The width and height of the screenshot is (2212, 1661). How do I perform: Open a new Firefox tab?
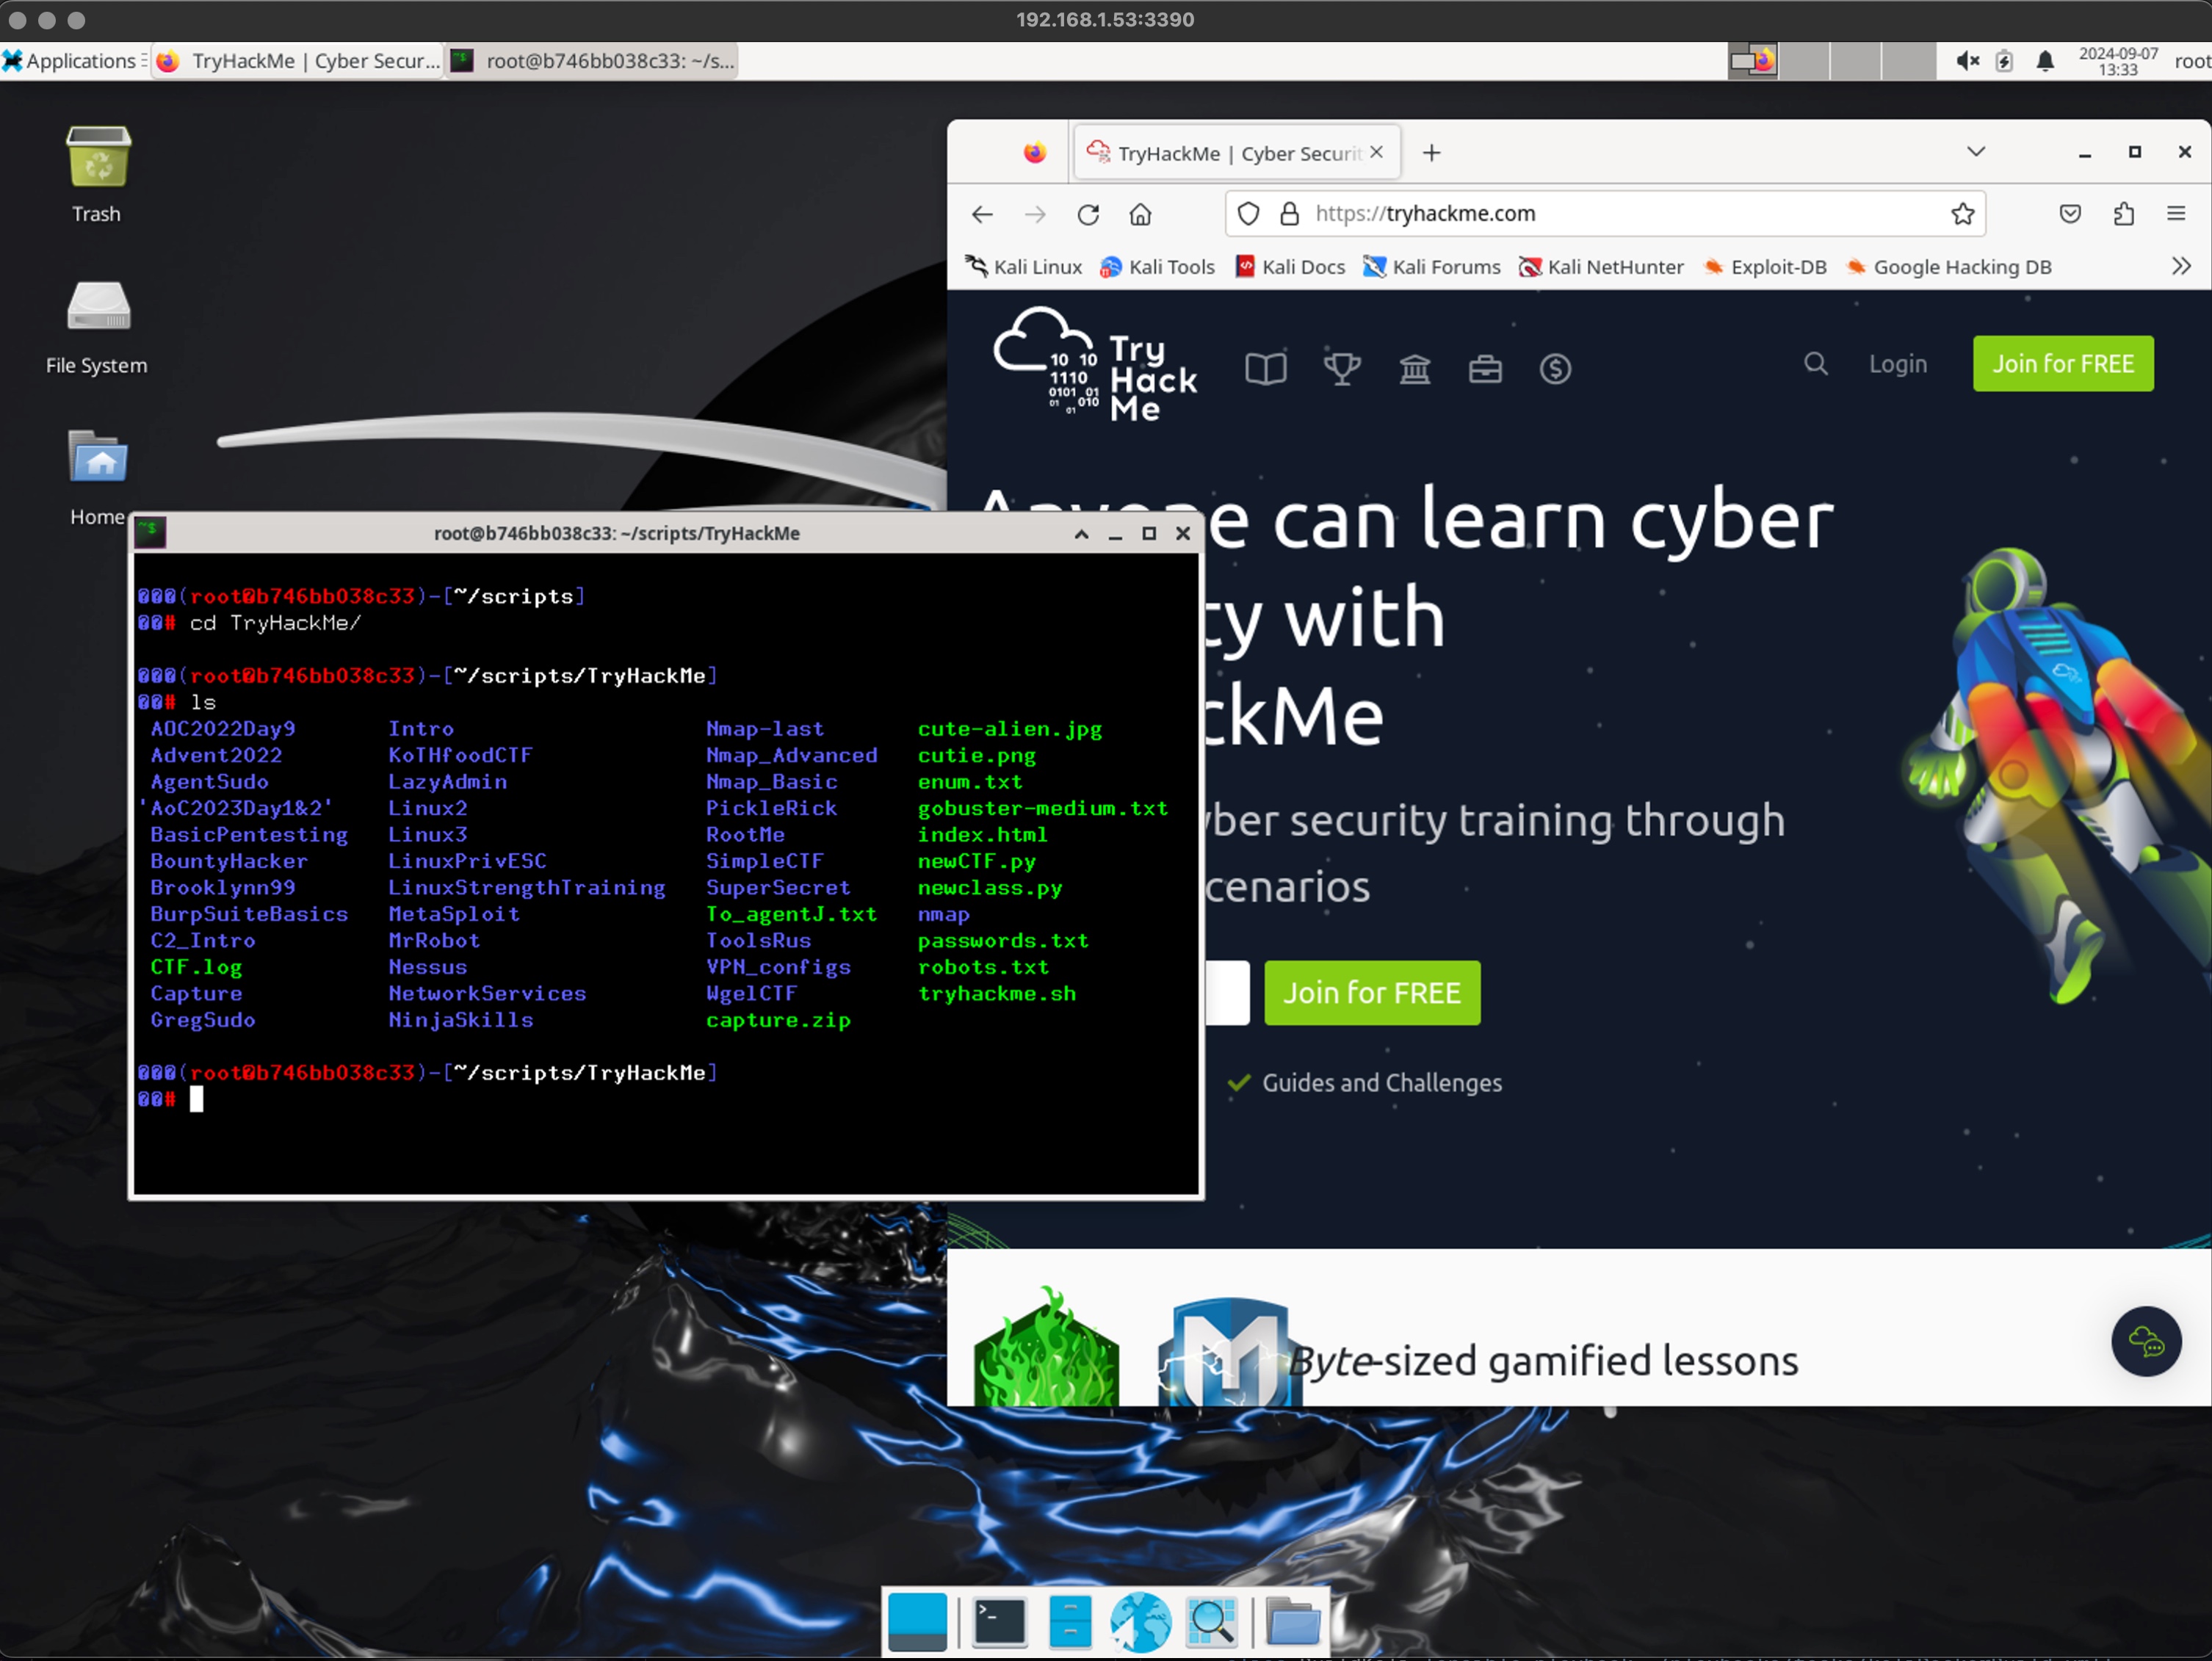(1431, 153)
